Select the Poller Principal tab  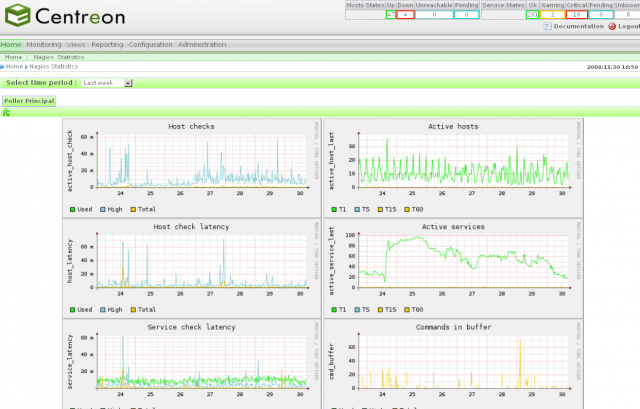tap(29, 101)
